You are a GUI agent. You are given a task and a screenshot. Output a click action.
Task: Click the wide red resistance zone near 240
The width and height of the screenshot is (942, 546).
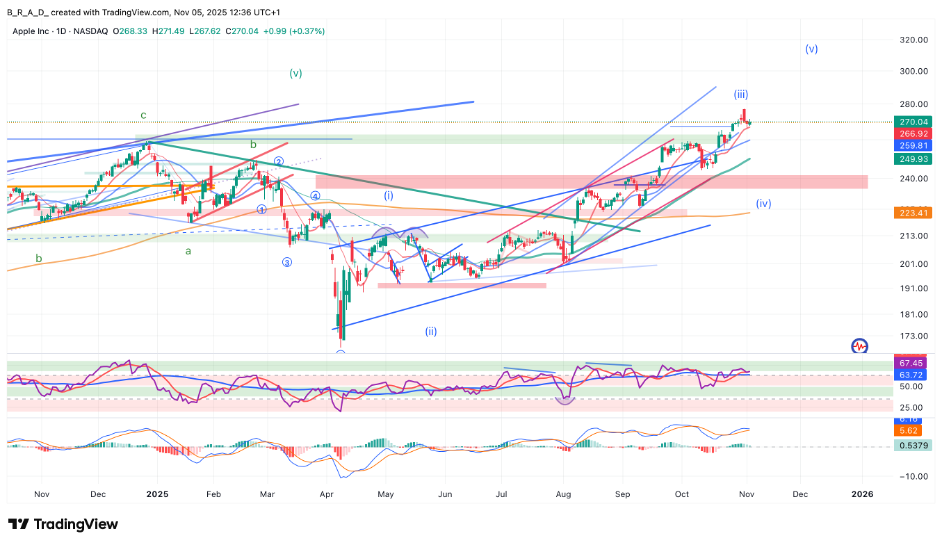coord(590,182)
